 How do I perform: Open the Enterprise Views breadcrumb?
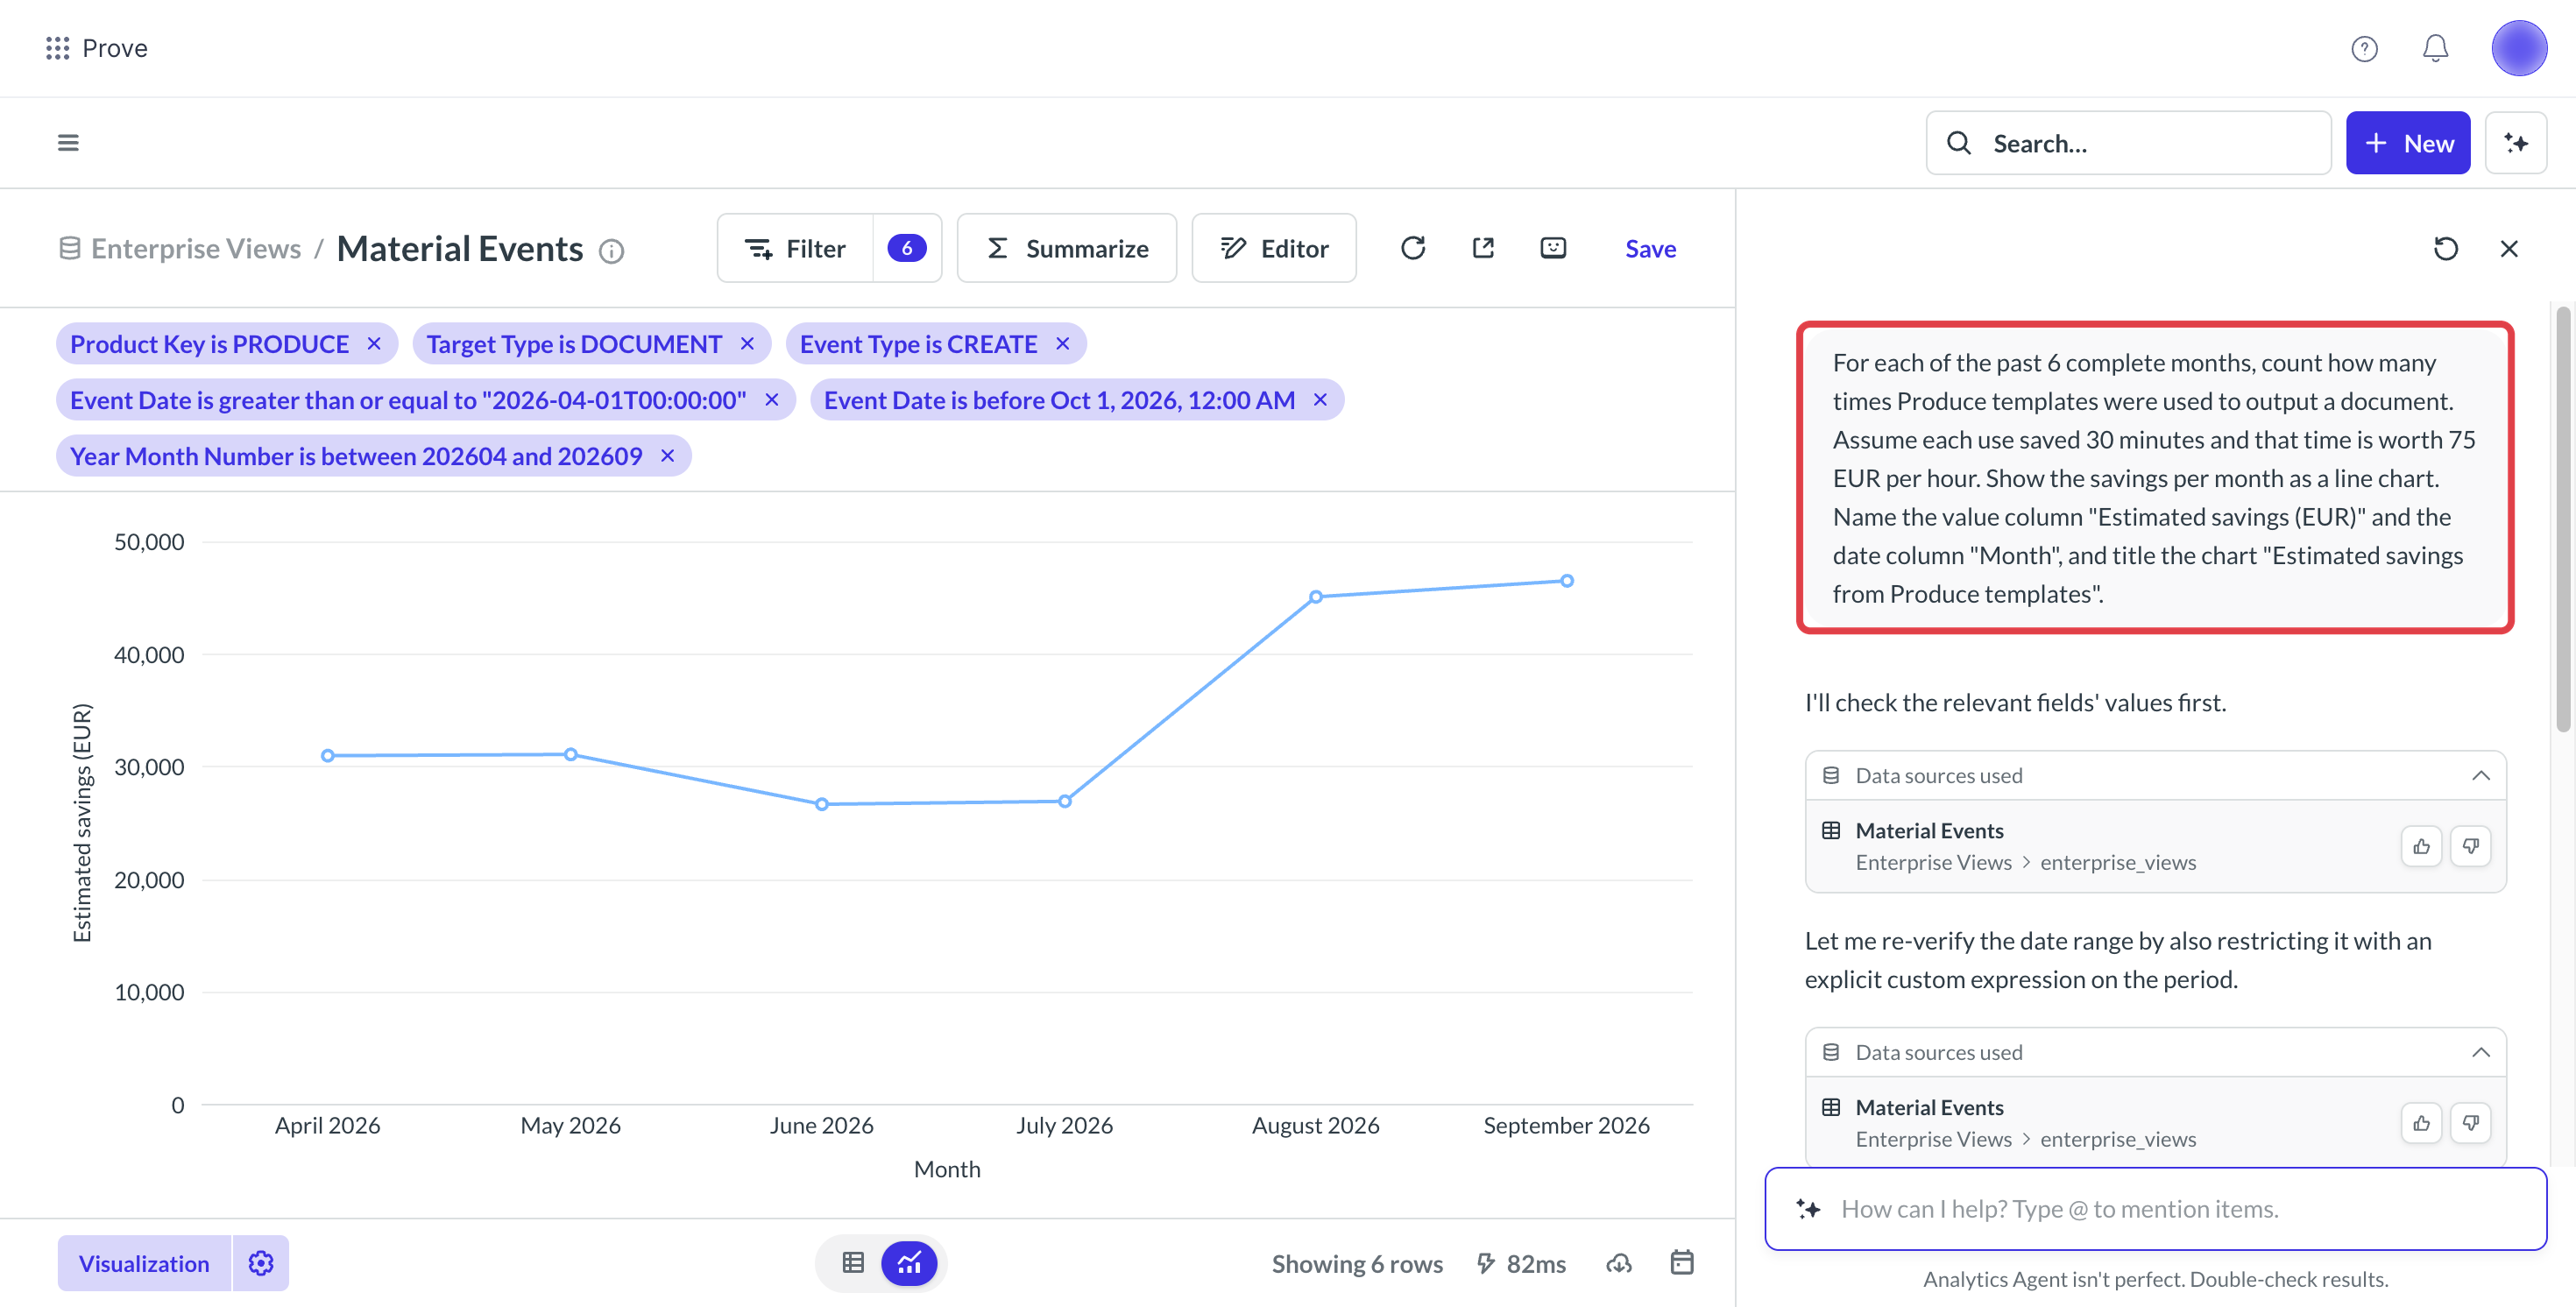(x=195, y=248)
